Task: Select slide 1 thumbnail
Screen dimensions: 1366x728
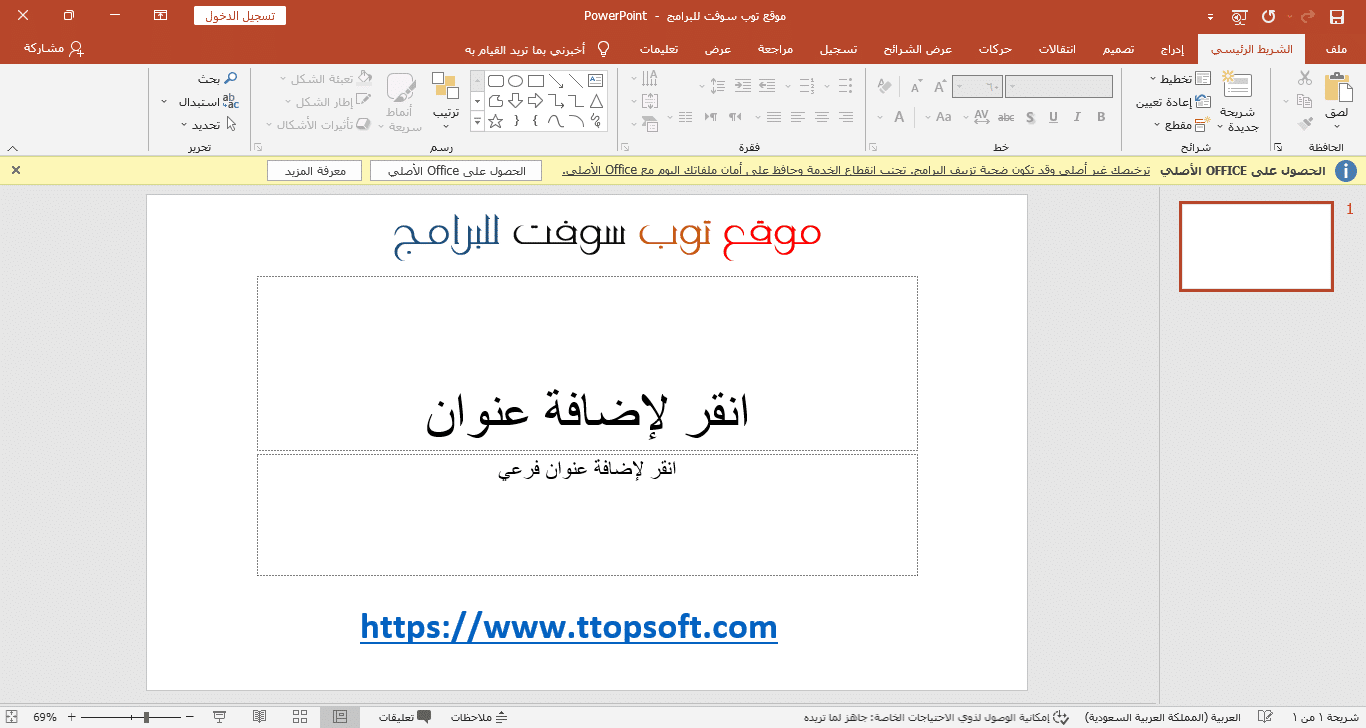Action: click(1256, 246)
